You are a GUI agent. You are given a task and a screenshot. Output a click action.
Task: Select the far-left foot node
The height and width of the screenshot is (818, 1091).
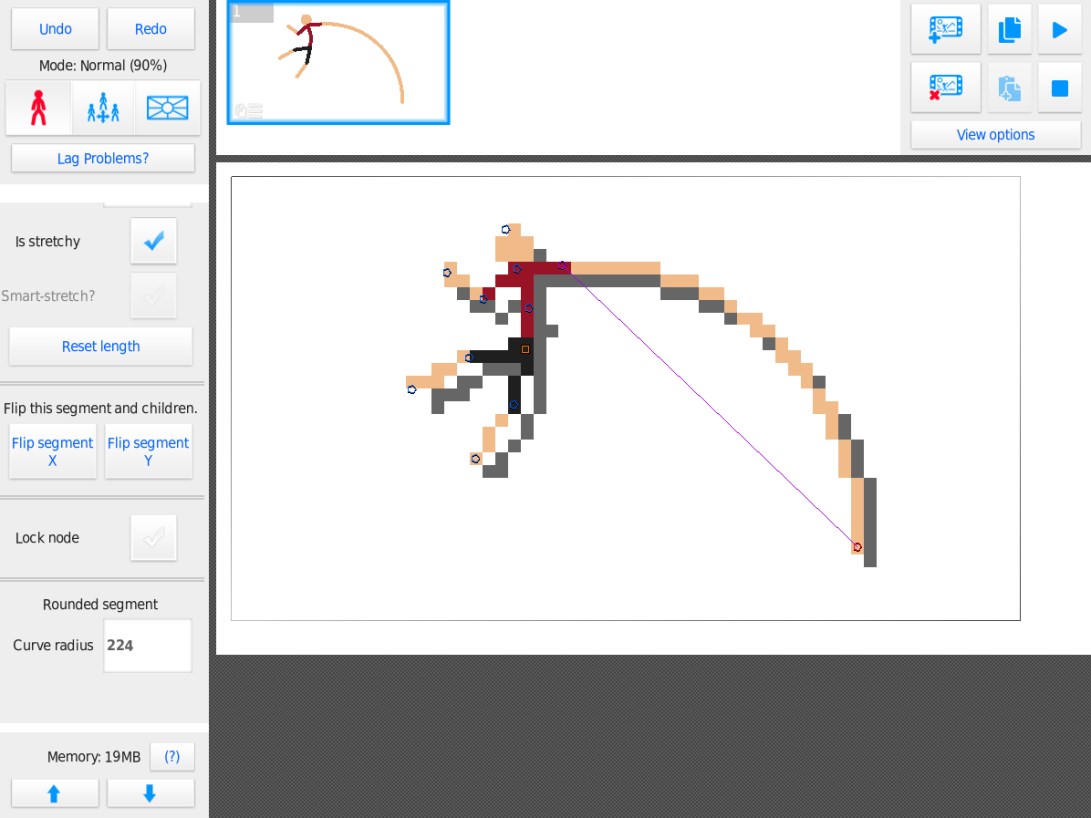[x=412, y=390]
